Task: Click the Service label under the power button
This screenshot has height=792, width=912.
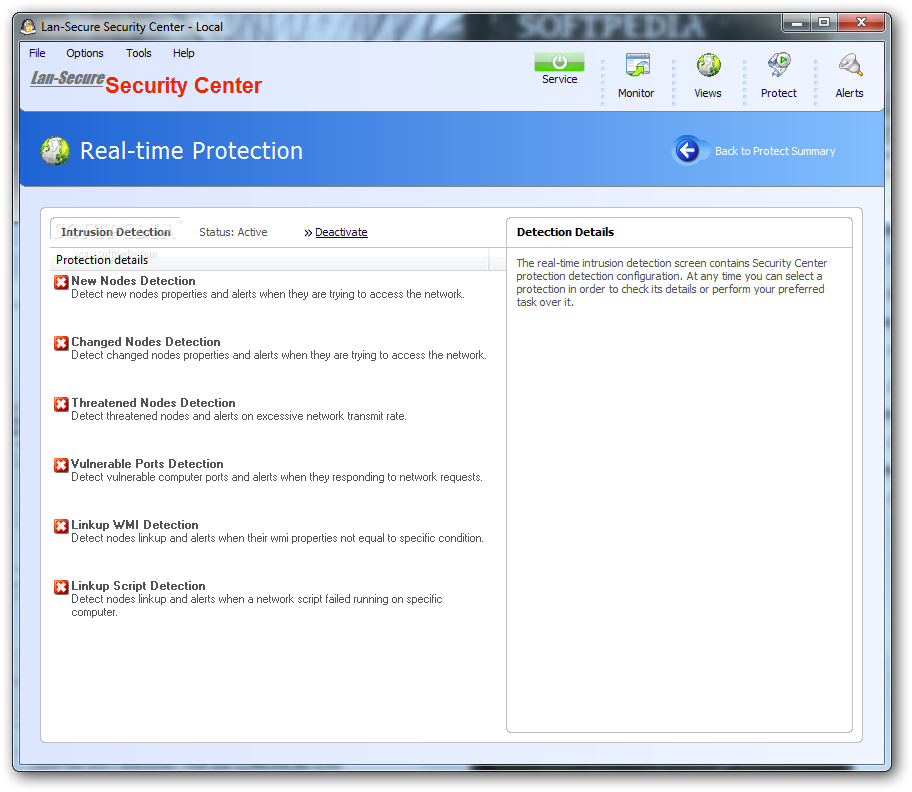Action: tap(560, 79)
